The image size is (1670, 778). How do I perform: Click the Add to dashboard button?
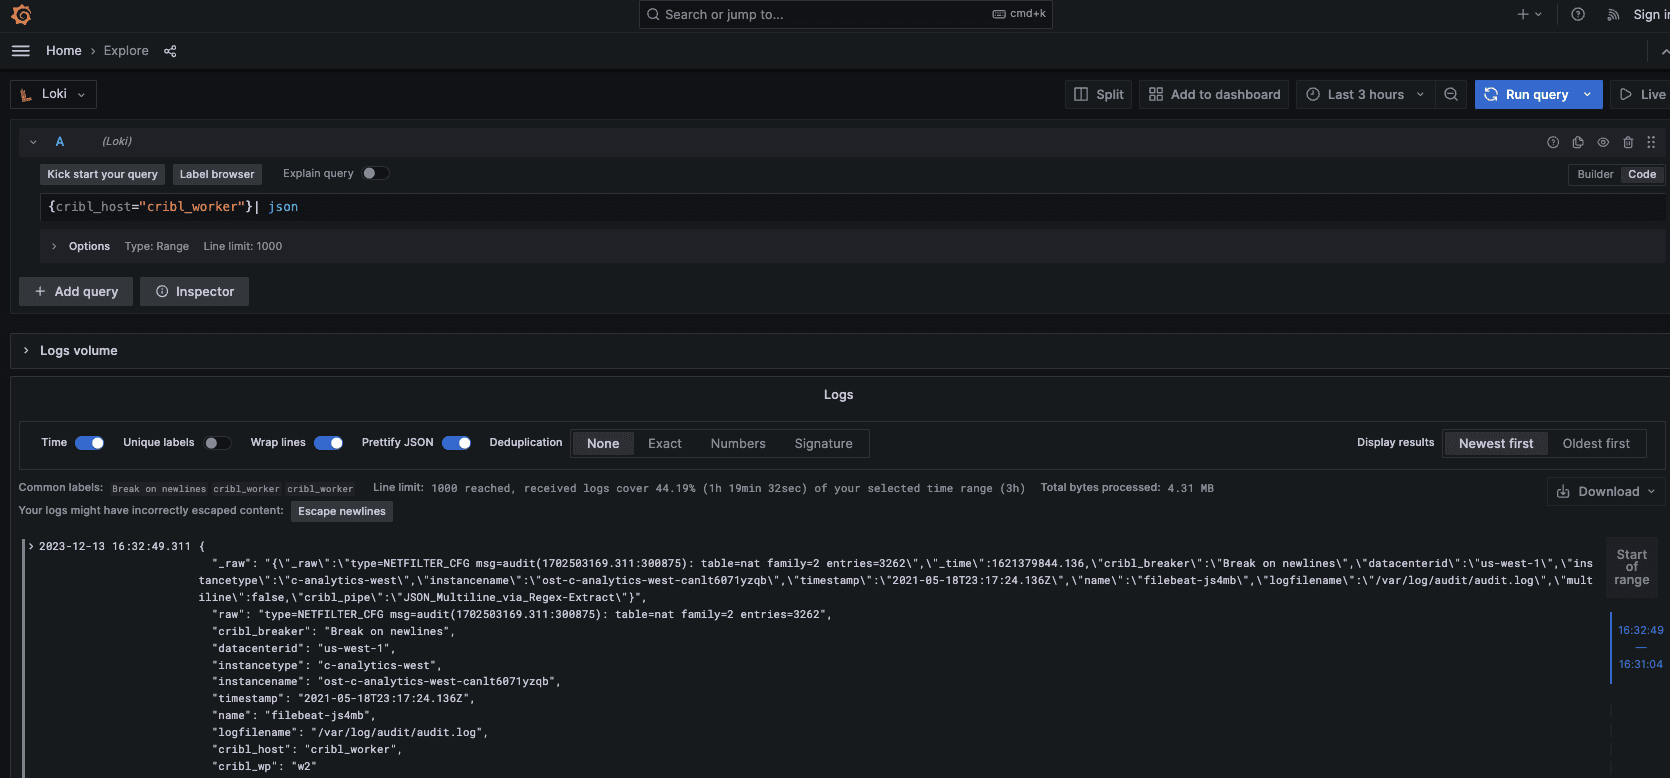click(x=1214, y=94)
